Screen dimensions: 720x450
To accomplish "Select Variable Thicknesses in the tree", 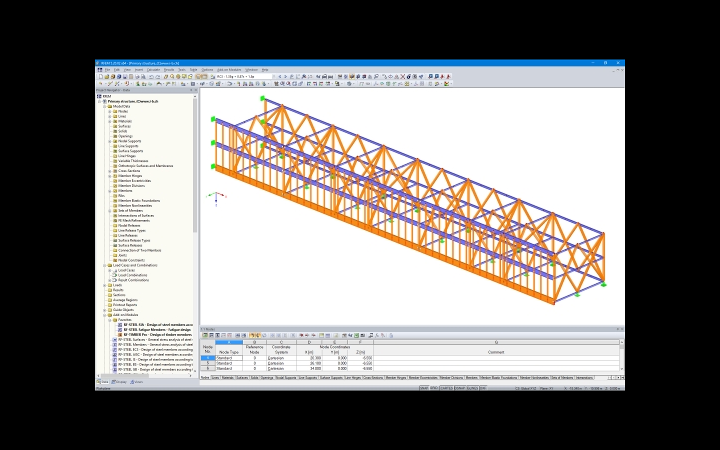I will (133, 161).
